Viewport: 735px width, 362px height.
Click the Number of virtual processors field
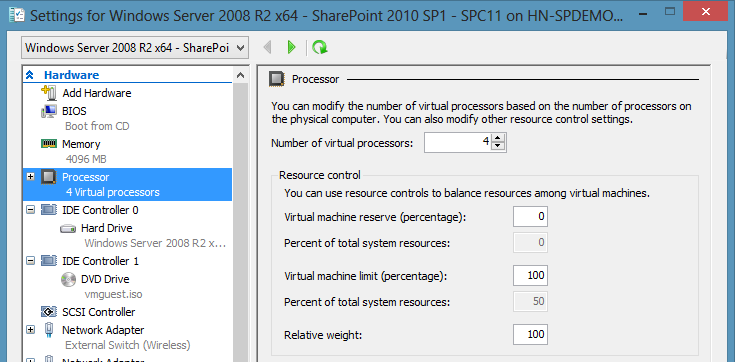pyautogui.click(x=458, y=143)
